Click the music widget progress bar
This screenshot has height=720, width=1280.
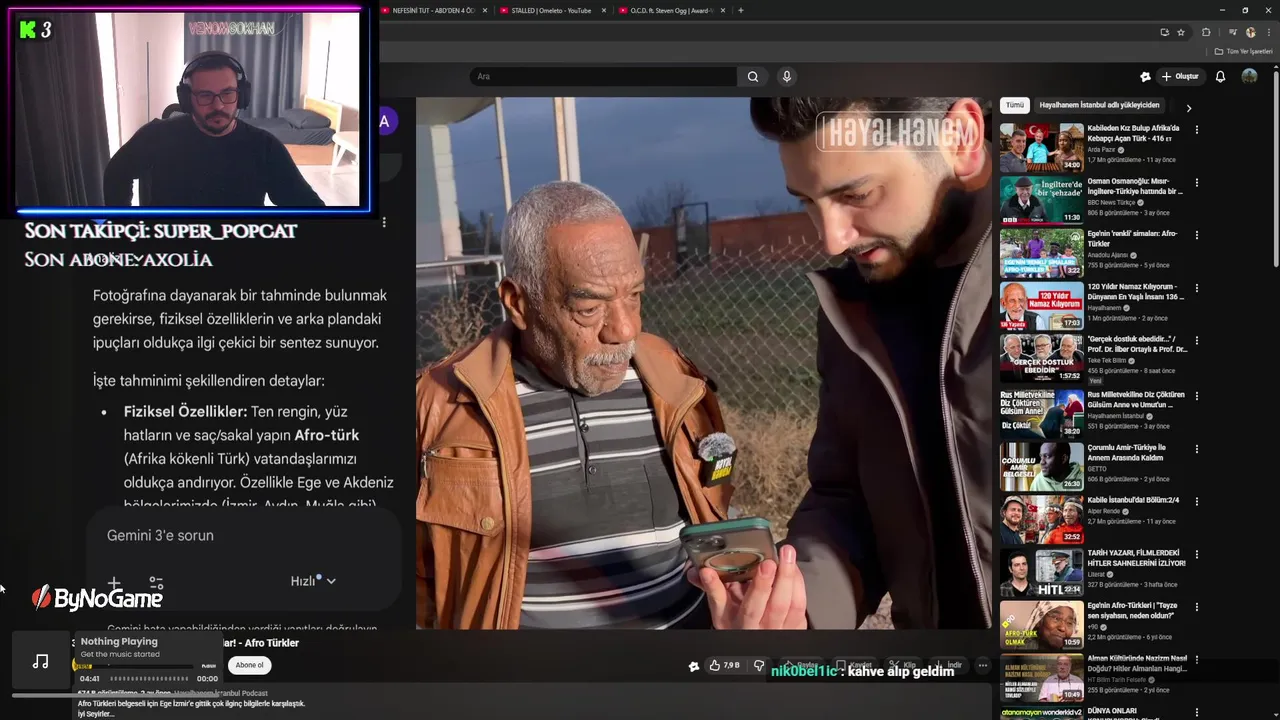click(133, 665)
